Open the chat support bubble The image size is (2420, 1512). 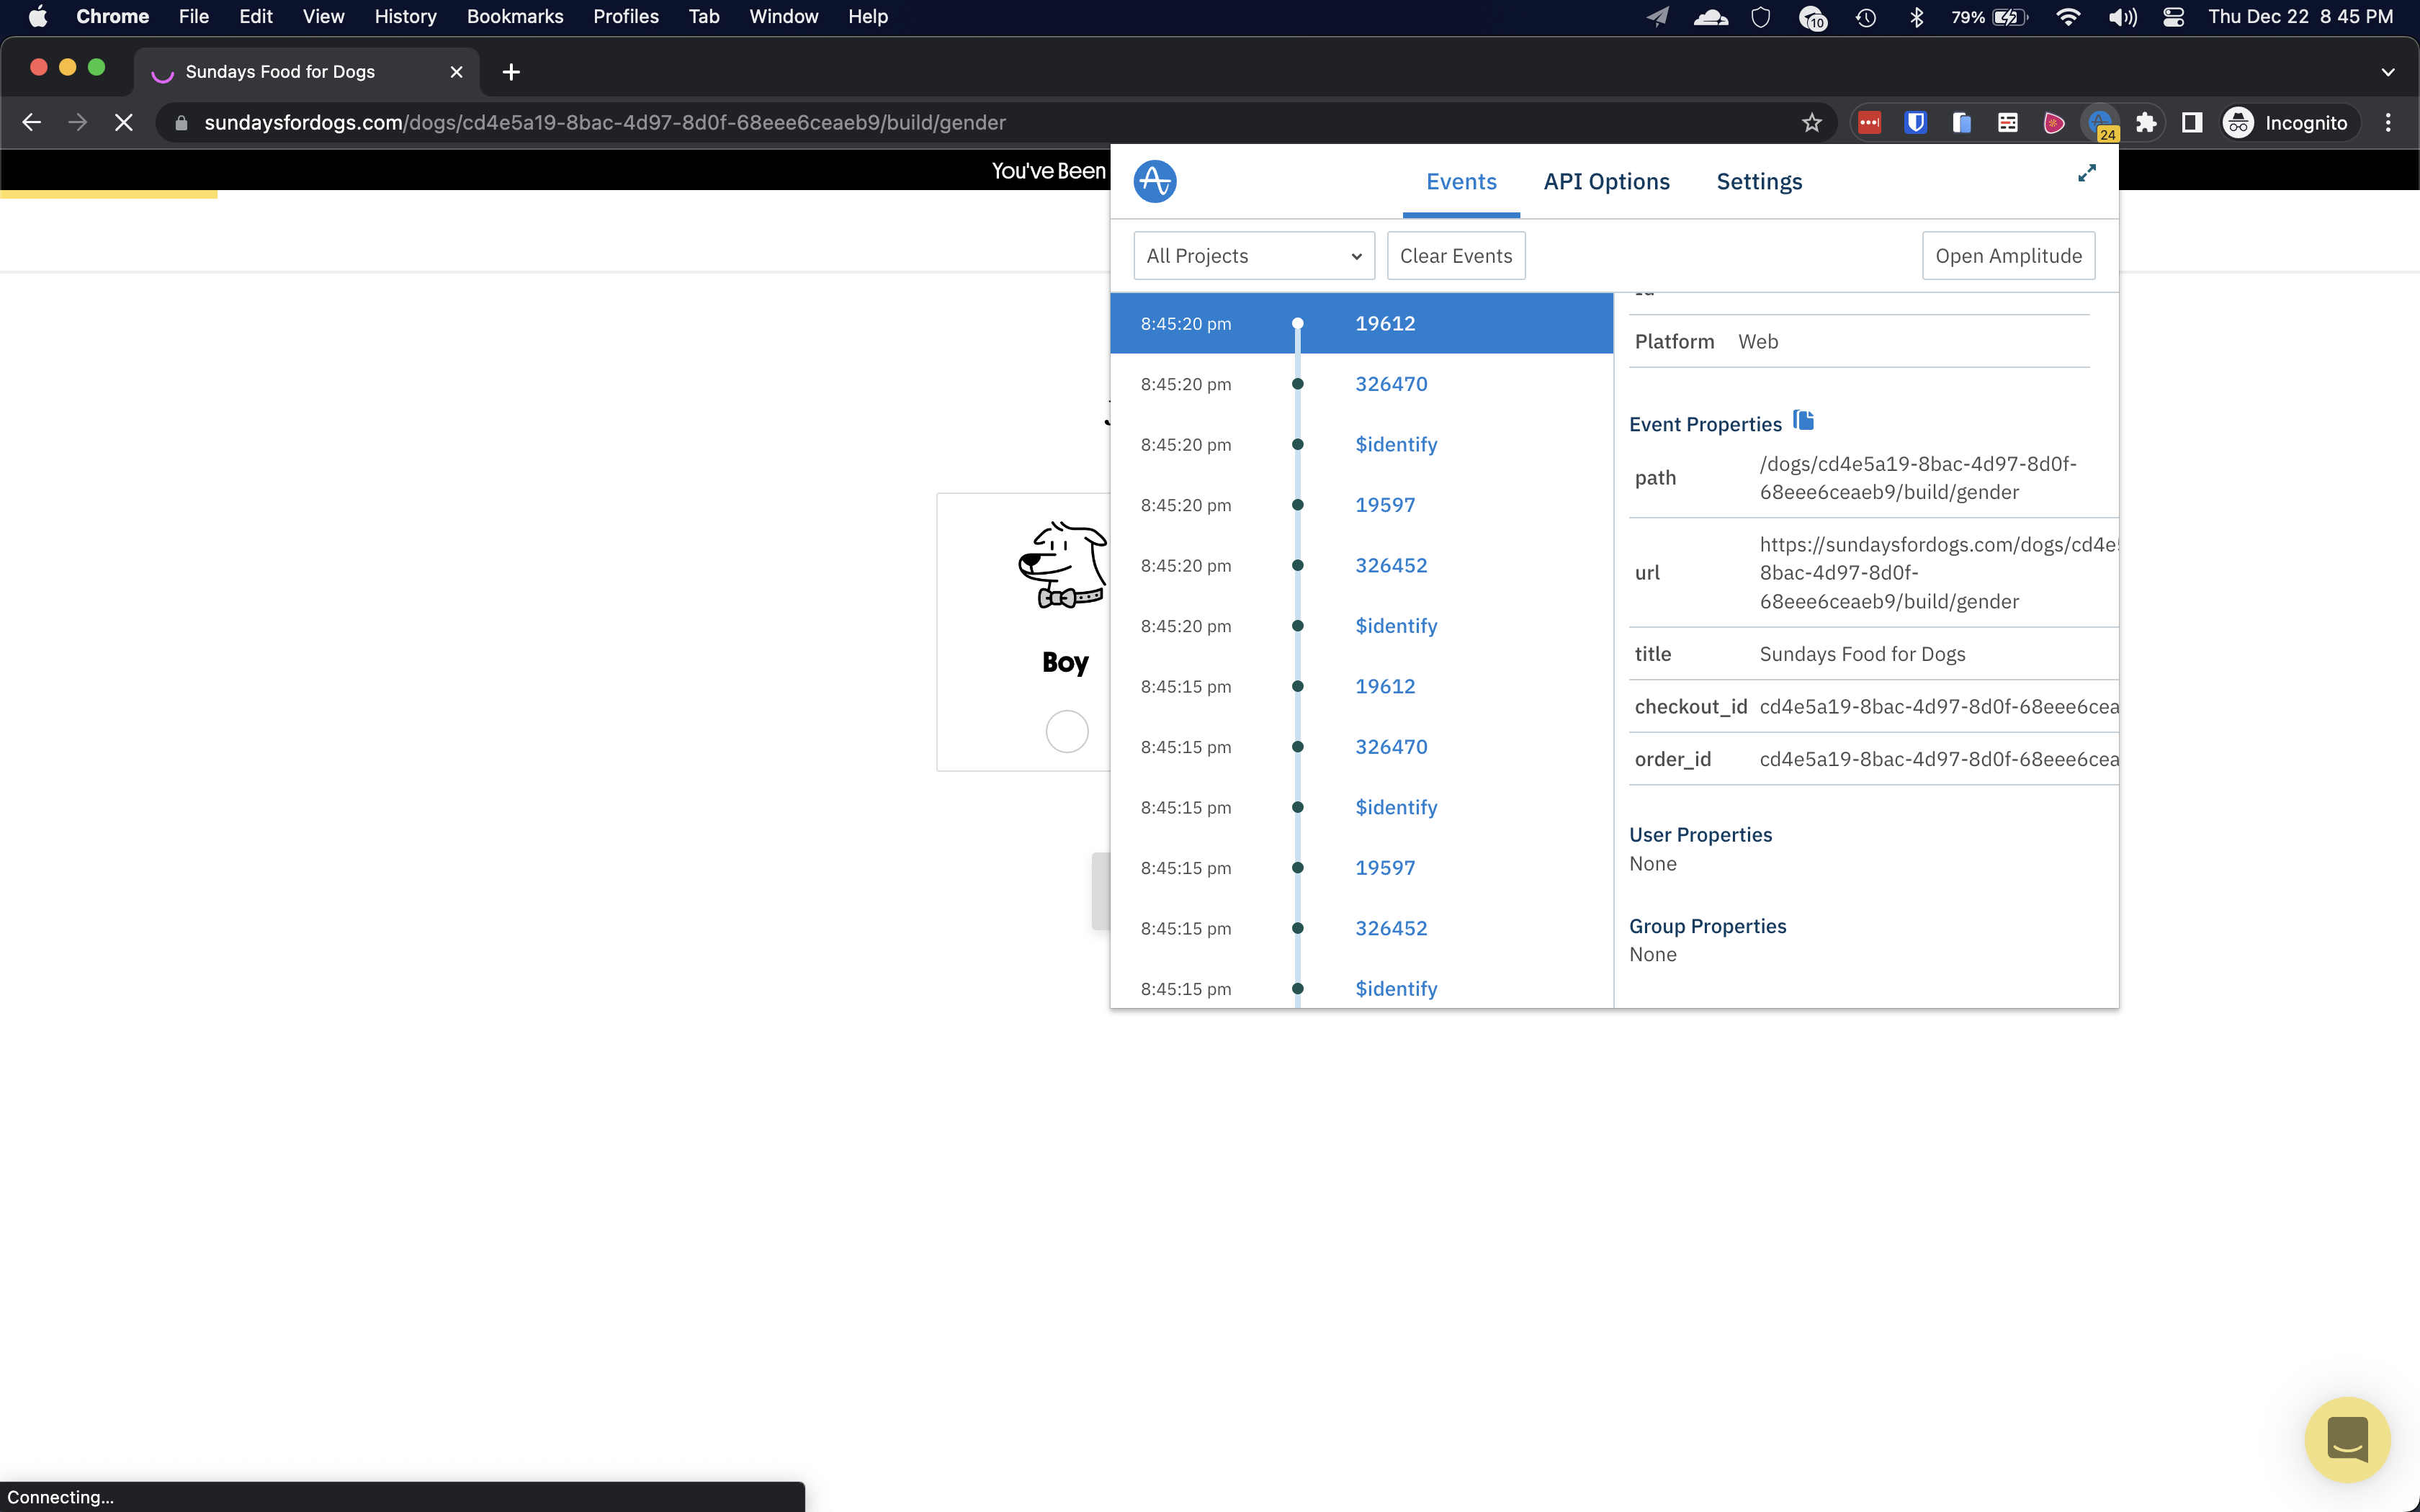[x=2346, y=1439]
